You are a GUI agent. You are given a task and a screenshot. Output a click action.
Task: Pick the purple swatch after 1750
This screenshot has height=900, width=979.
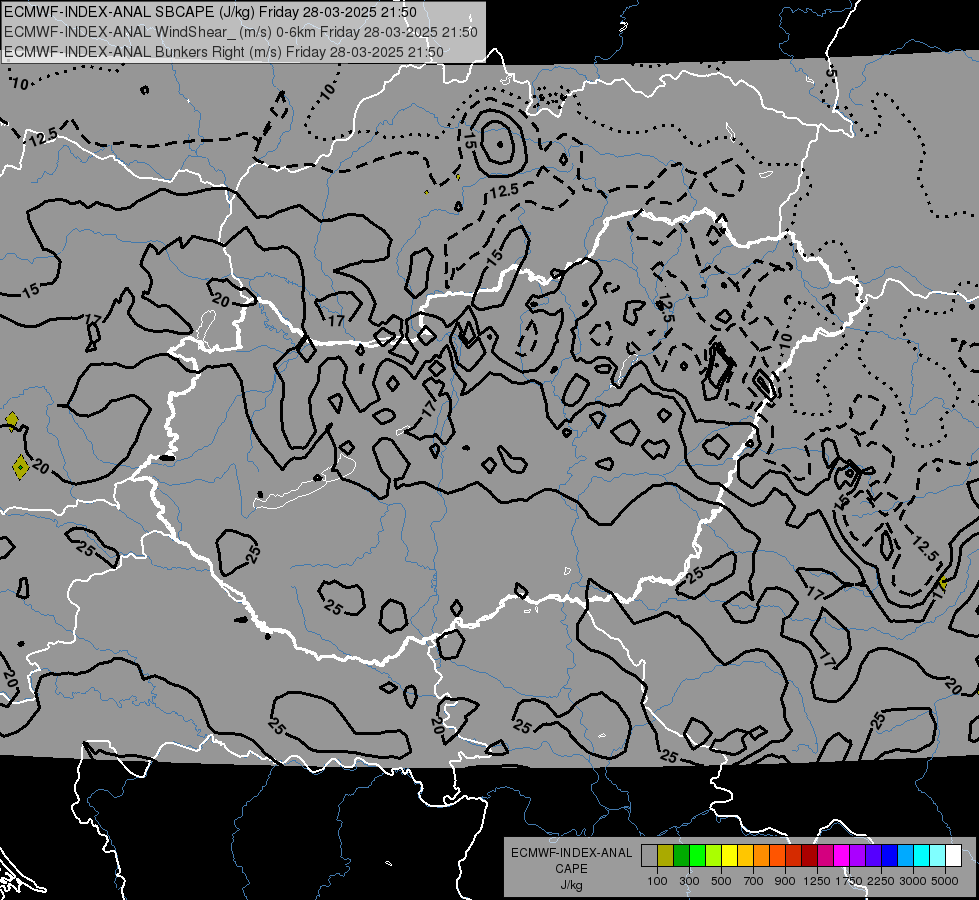coord(857,856)
